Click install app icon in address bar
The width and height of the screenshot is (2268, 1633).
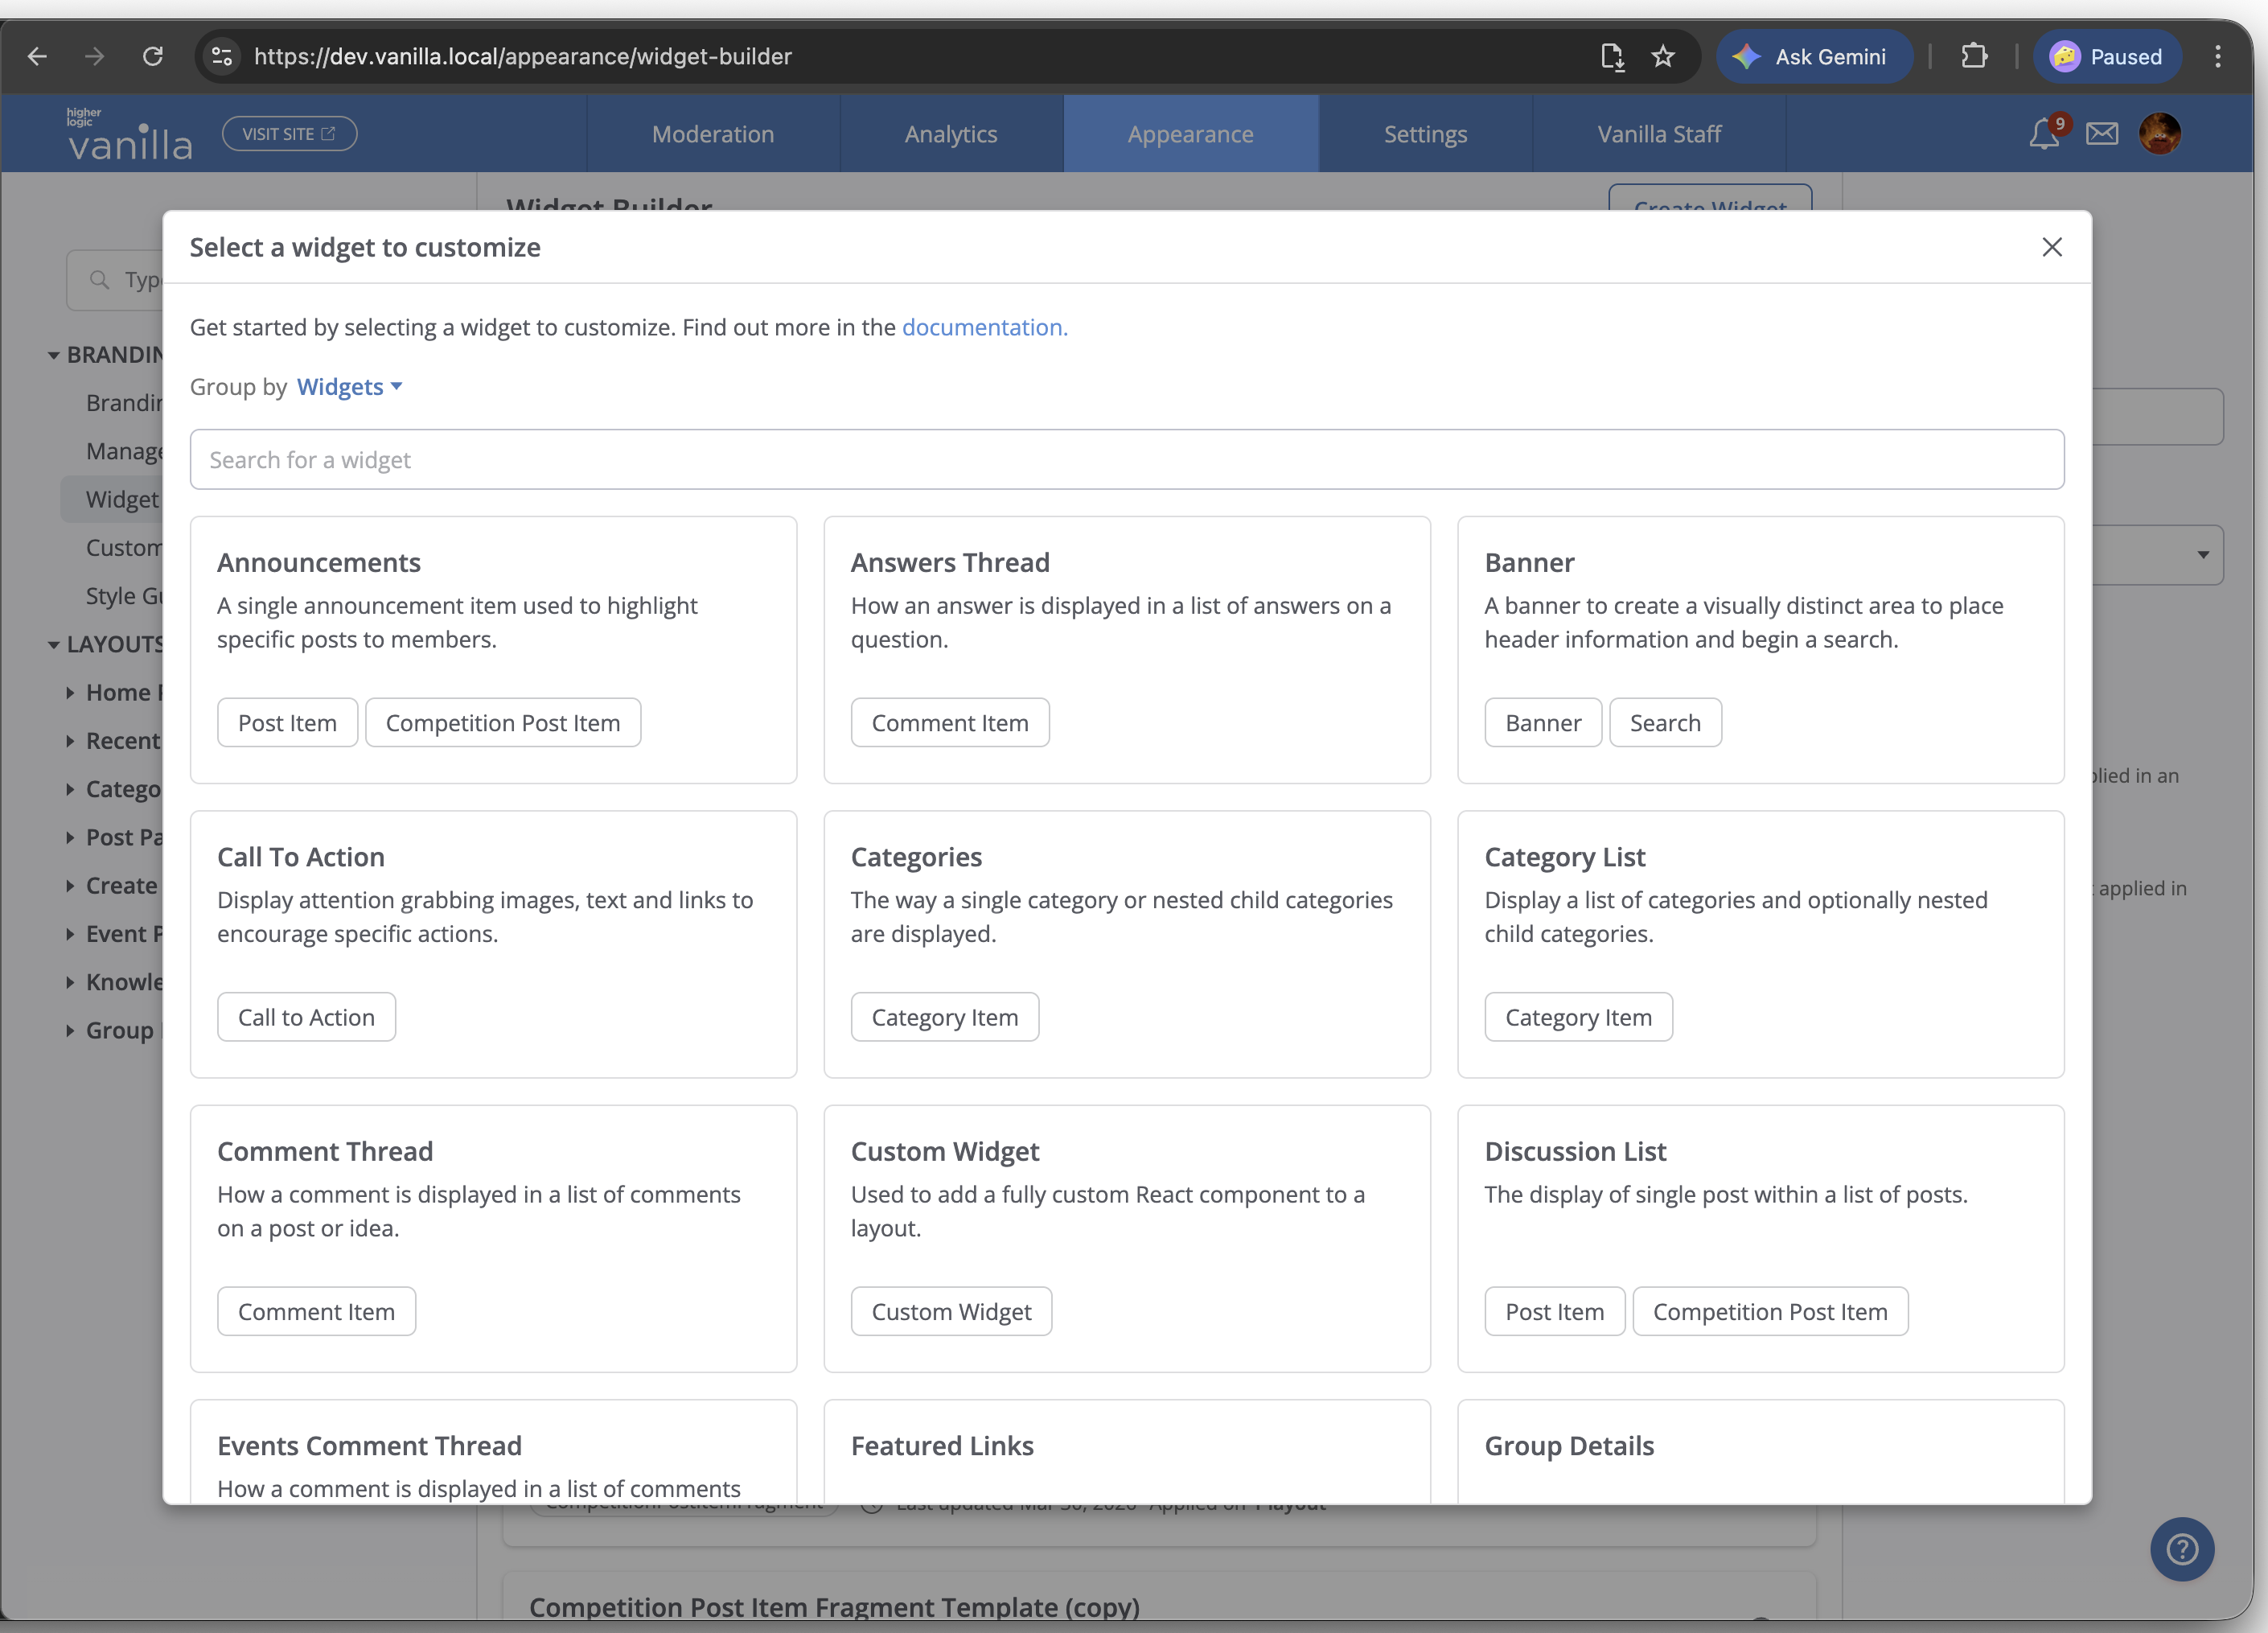1612,56
